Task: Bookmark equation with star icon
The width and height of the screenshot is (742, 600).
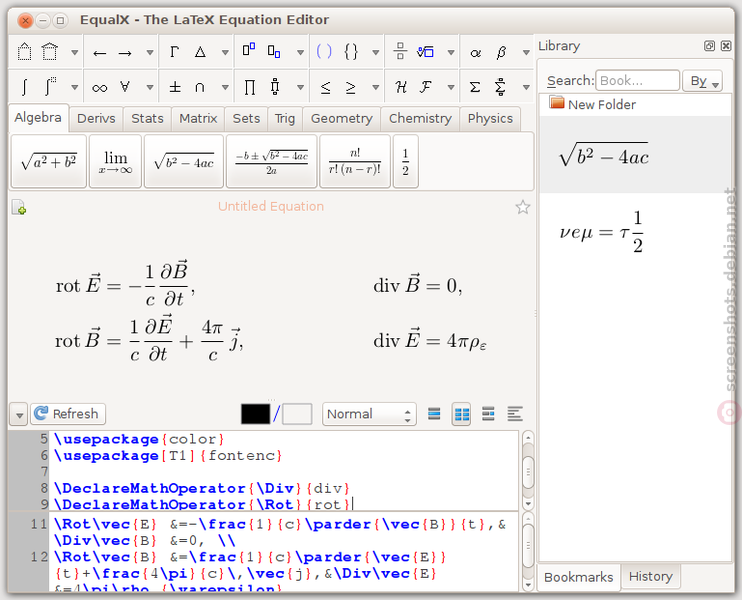Action: pos(522,207)
